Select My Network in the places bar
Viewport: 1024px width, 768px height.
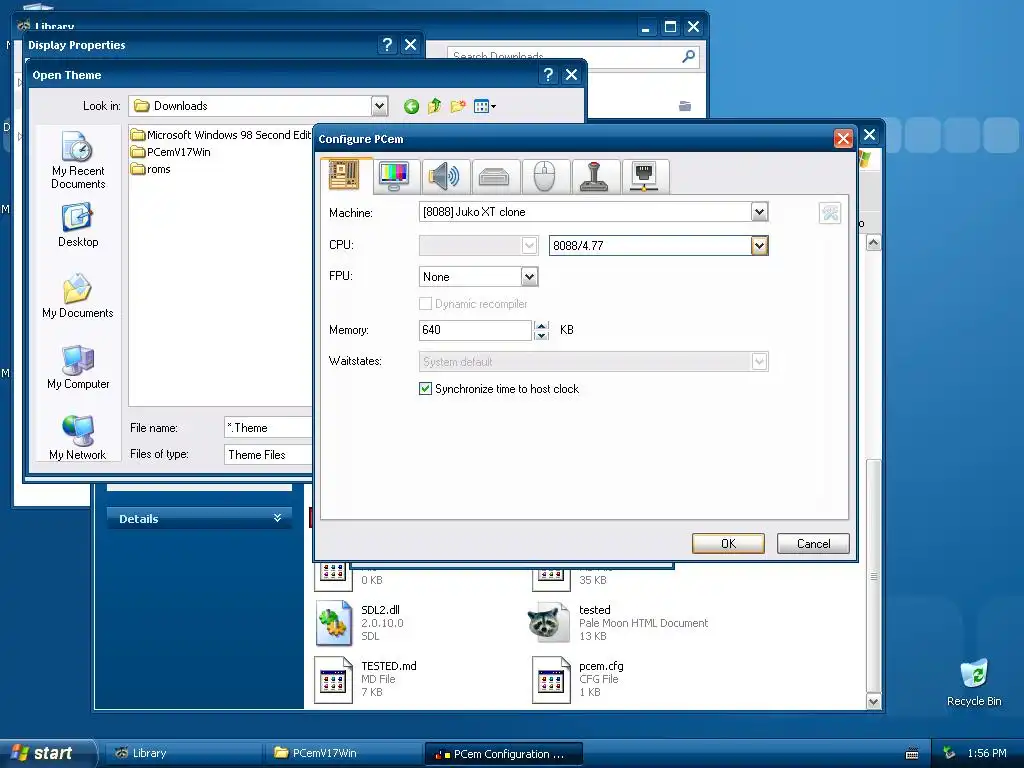tap(78, 438)
